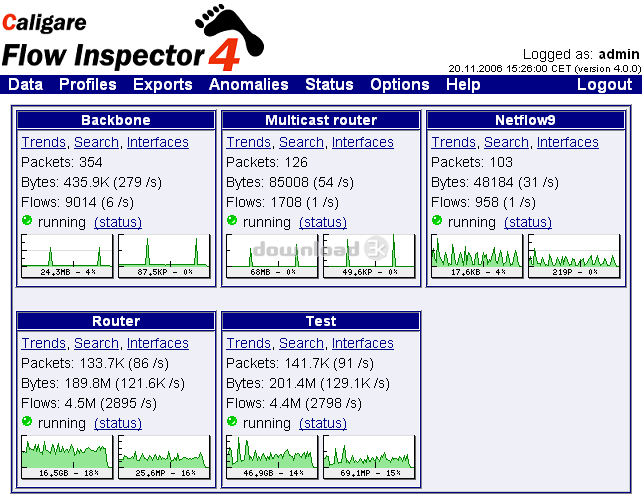The height and width of the screenshot is (497, 642).
Task: Click the Multicast router green running icon
Action: tap(232, 220)
